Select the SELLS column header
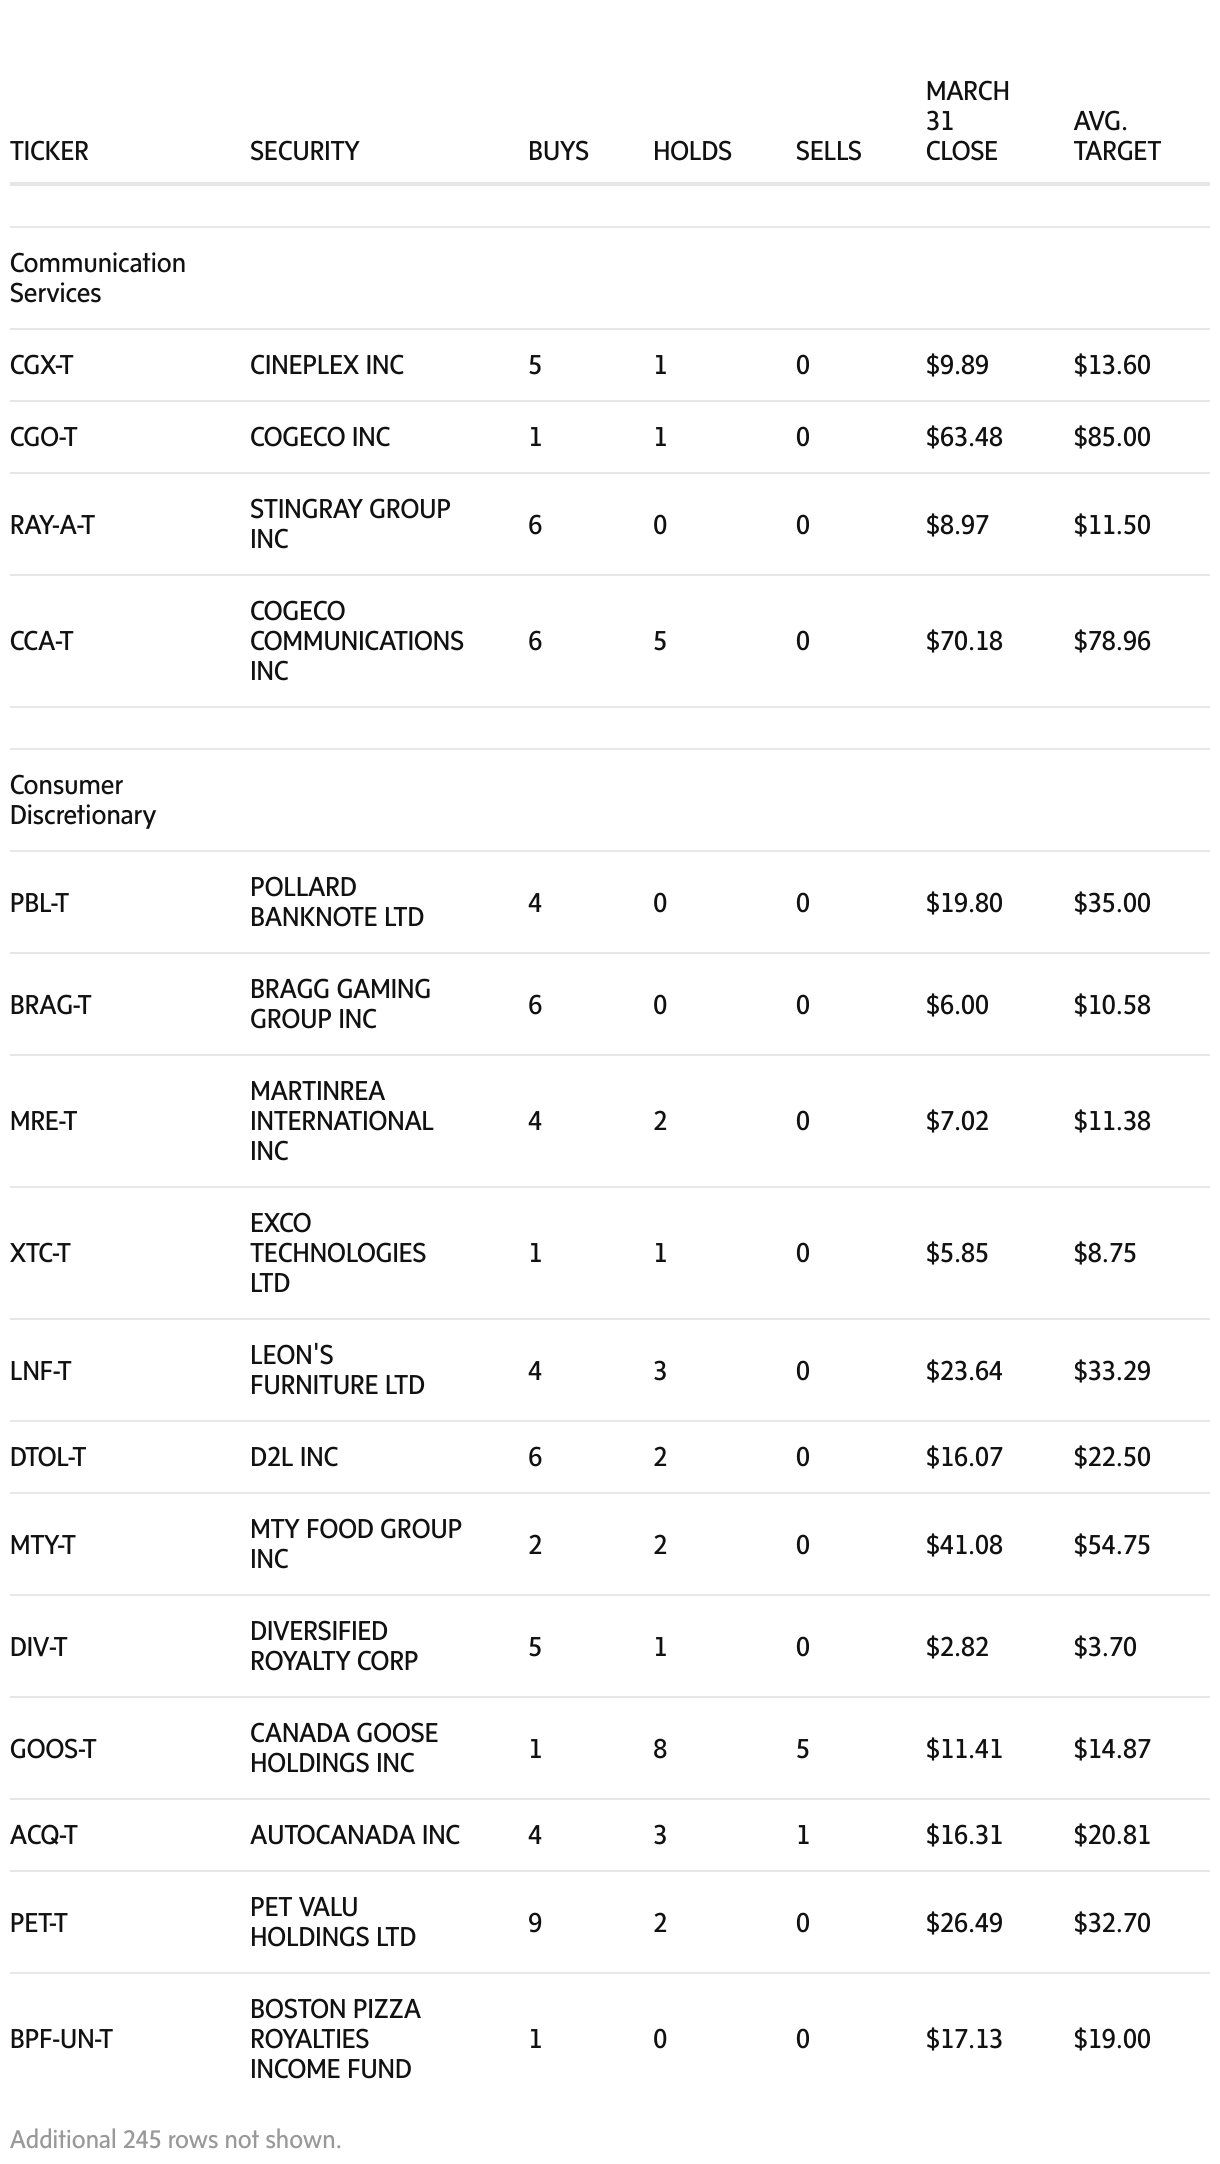1220x2164 pixels. (x=828, y=151)
